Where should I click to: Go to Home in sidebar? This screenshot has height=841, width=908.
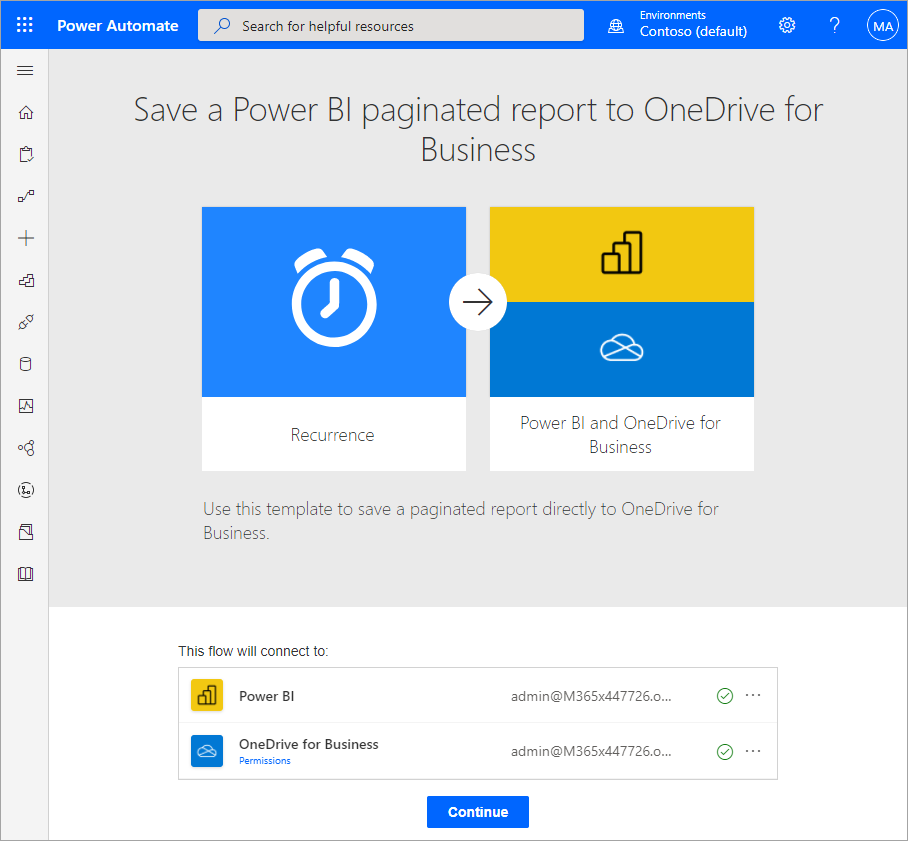(x=25, y=112)
